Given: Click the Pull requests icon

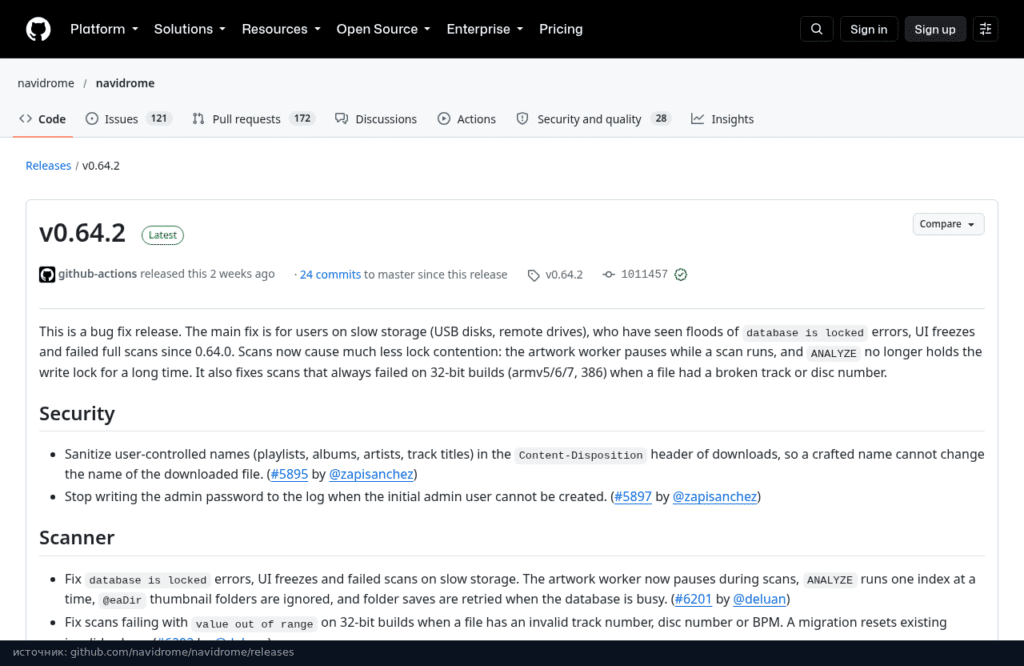Looking at the screenshot, I should click(199, 119).
